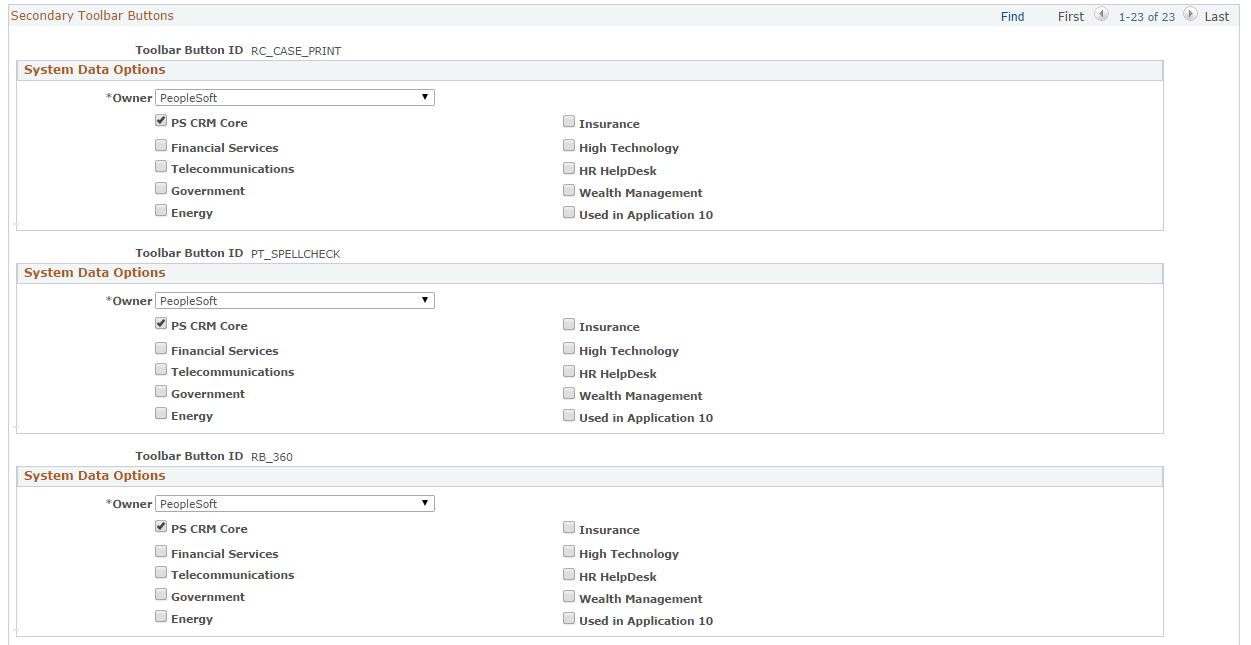The height and width of the screenshot is (645, 1251).
Task: Check Energy under RB_360
Action: coord(161,617)
